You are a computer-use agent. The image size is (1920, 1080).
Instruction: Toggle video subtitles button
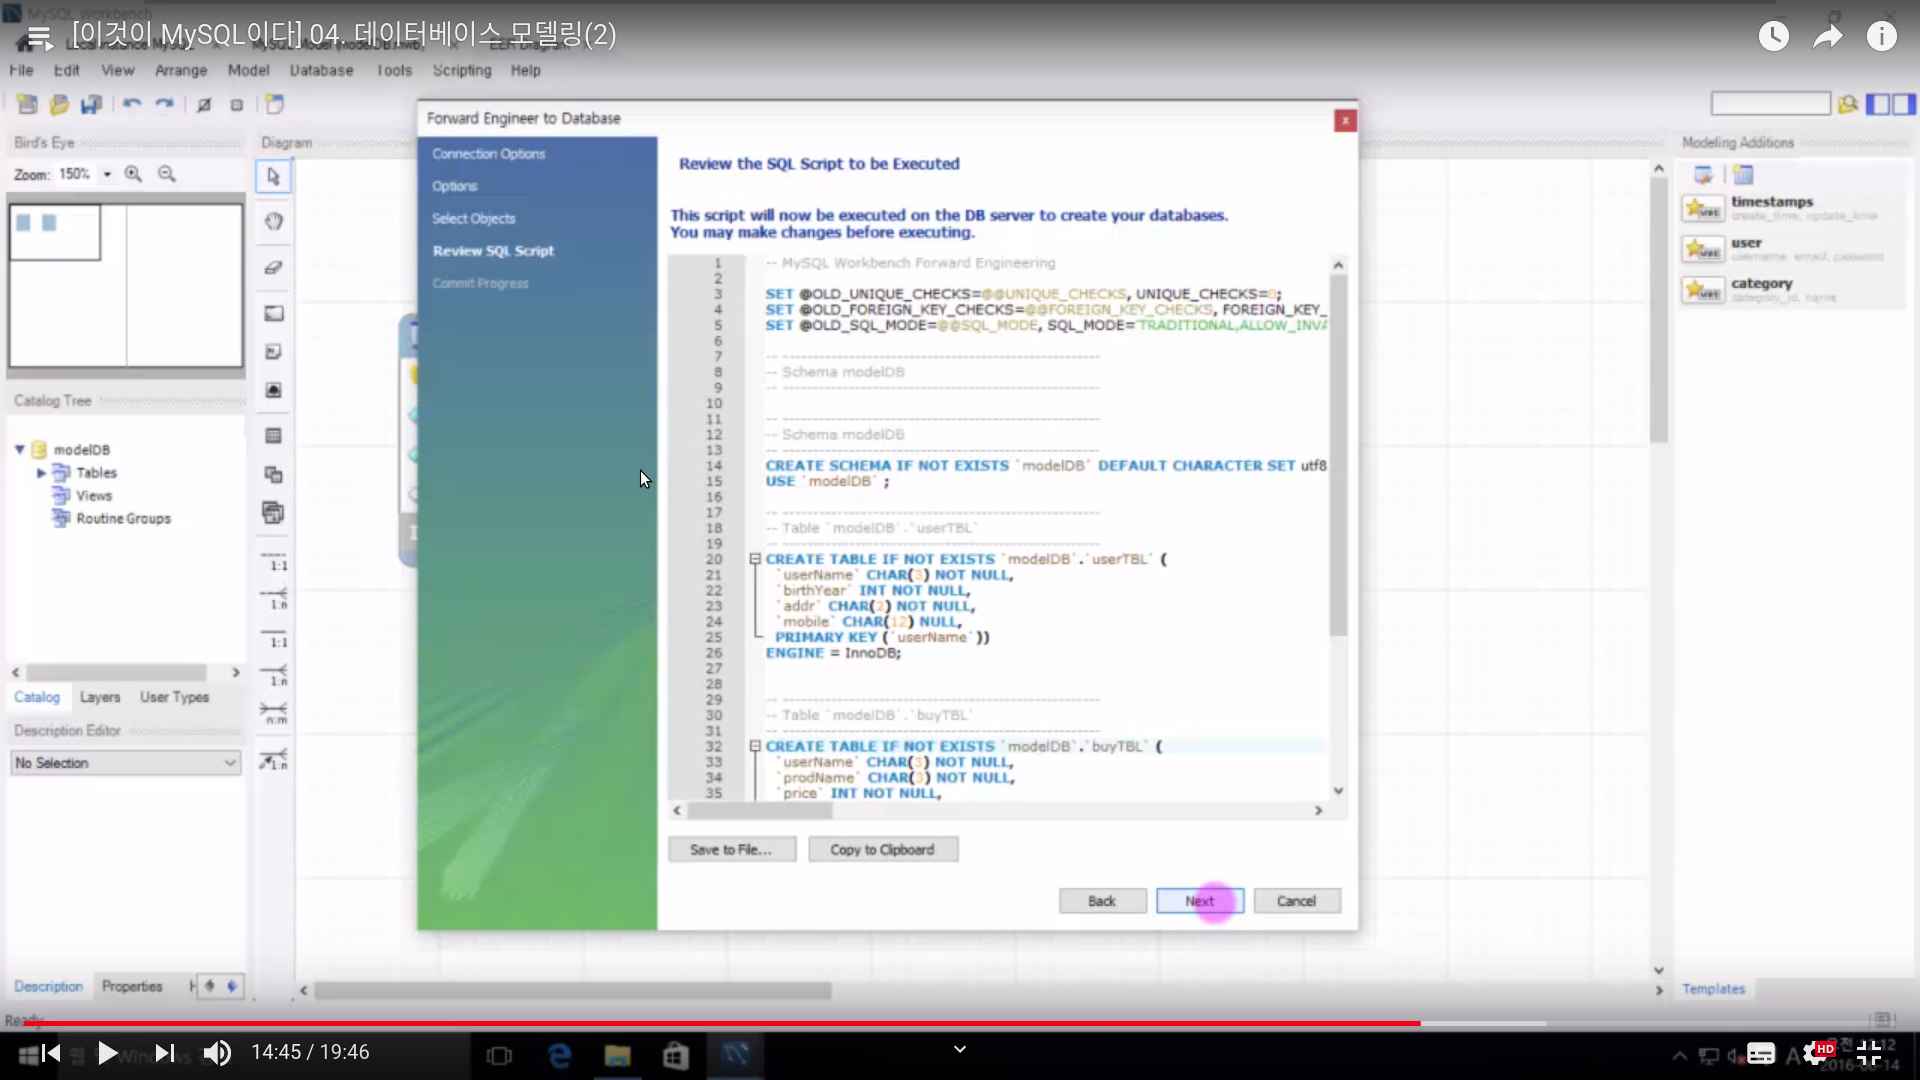coord(1761,1053)
